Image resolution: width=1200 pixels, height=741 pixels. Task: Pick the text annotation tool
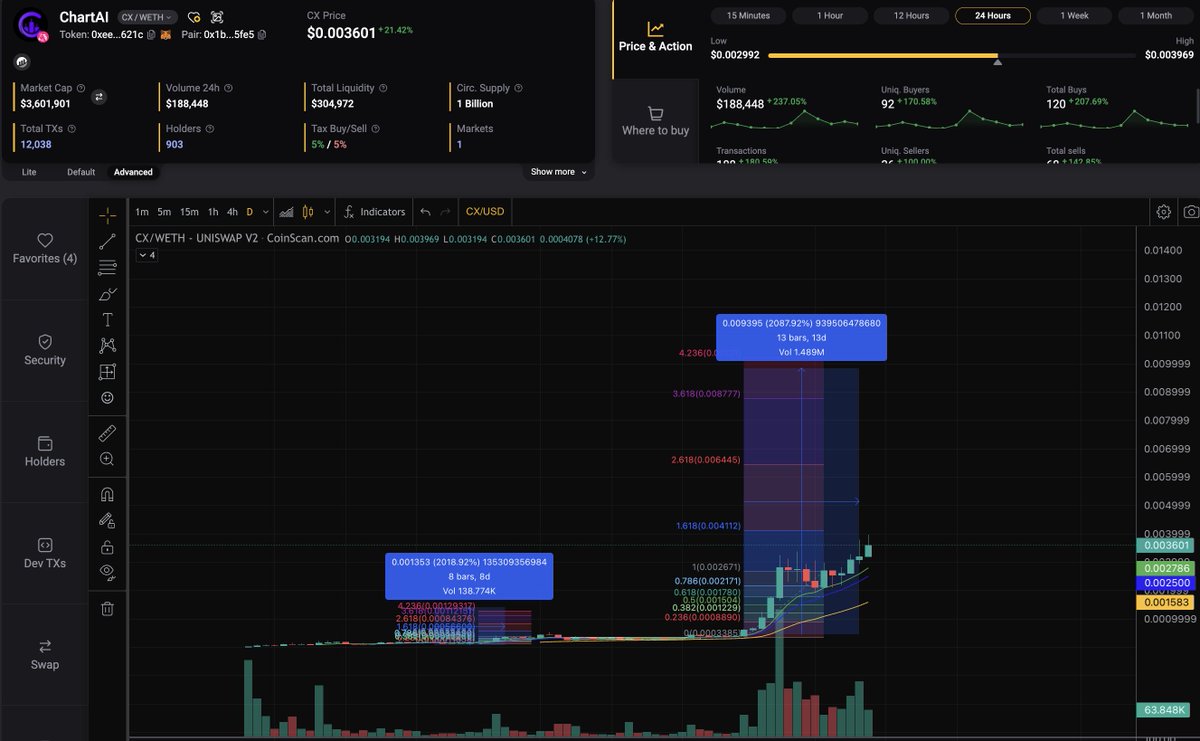tap(108, 319)
